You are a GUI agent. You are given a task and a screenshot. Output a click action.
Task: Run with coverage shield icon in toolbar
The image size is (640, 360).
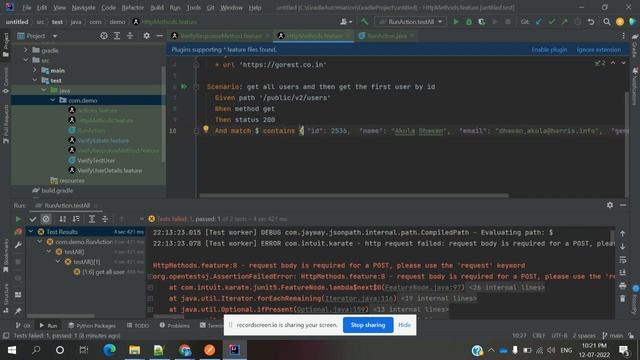pyautogui.click(x=482, y=22)
